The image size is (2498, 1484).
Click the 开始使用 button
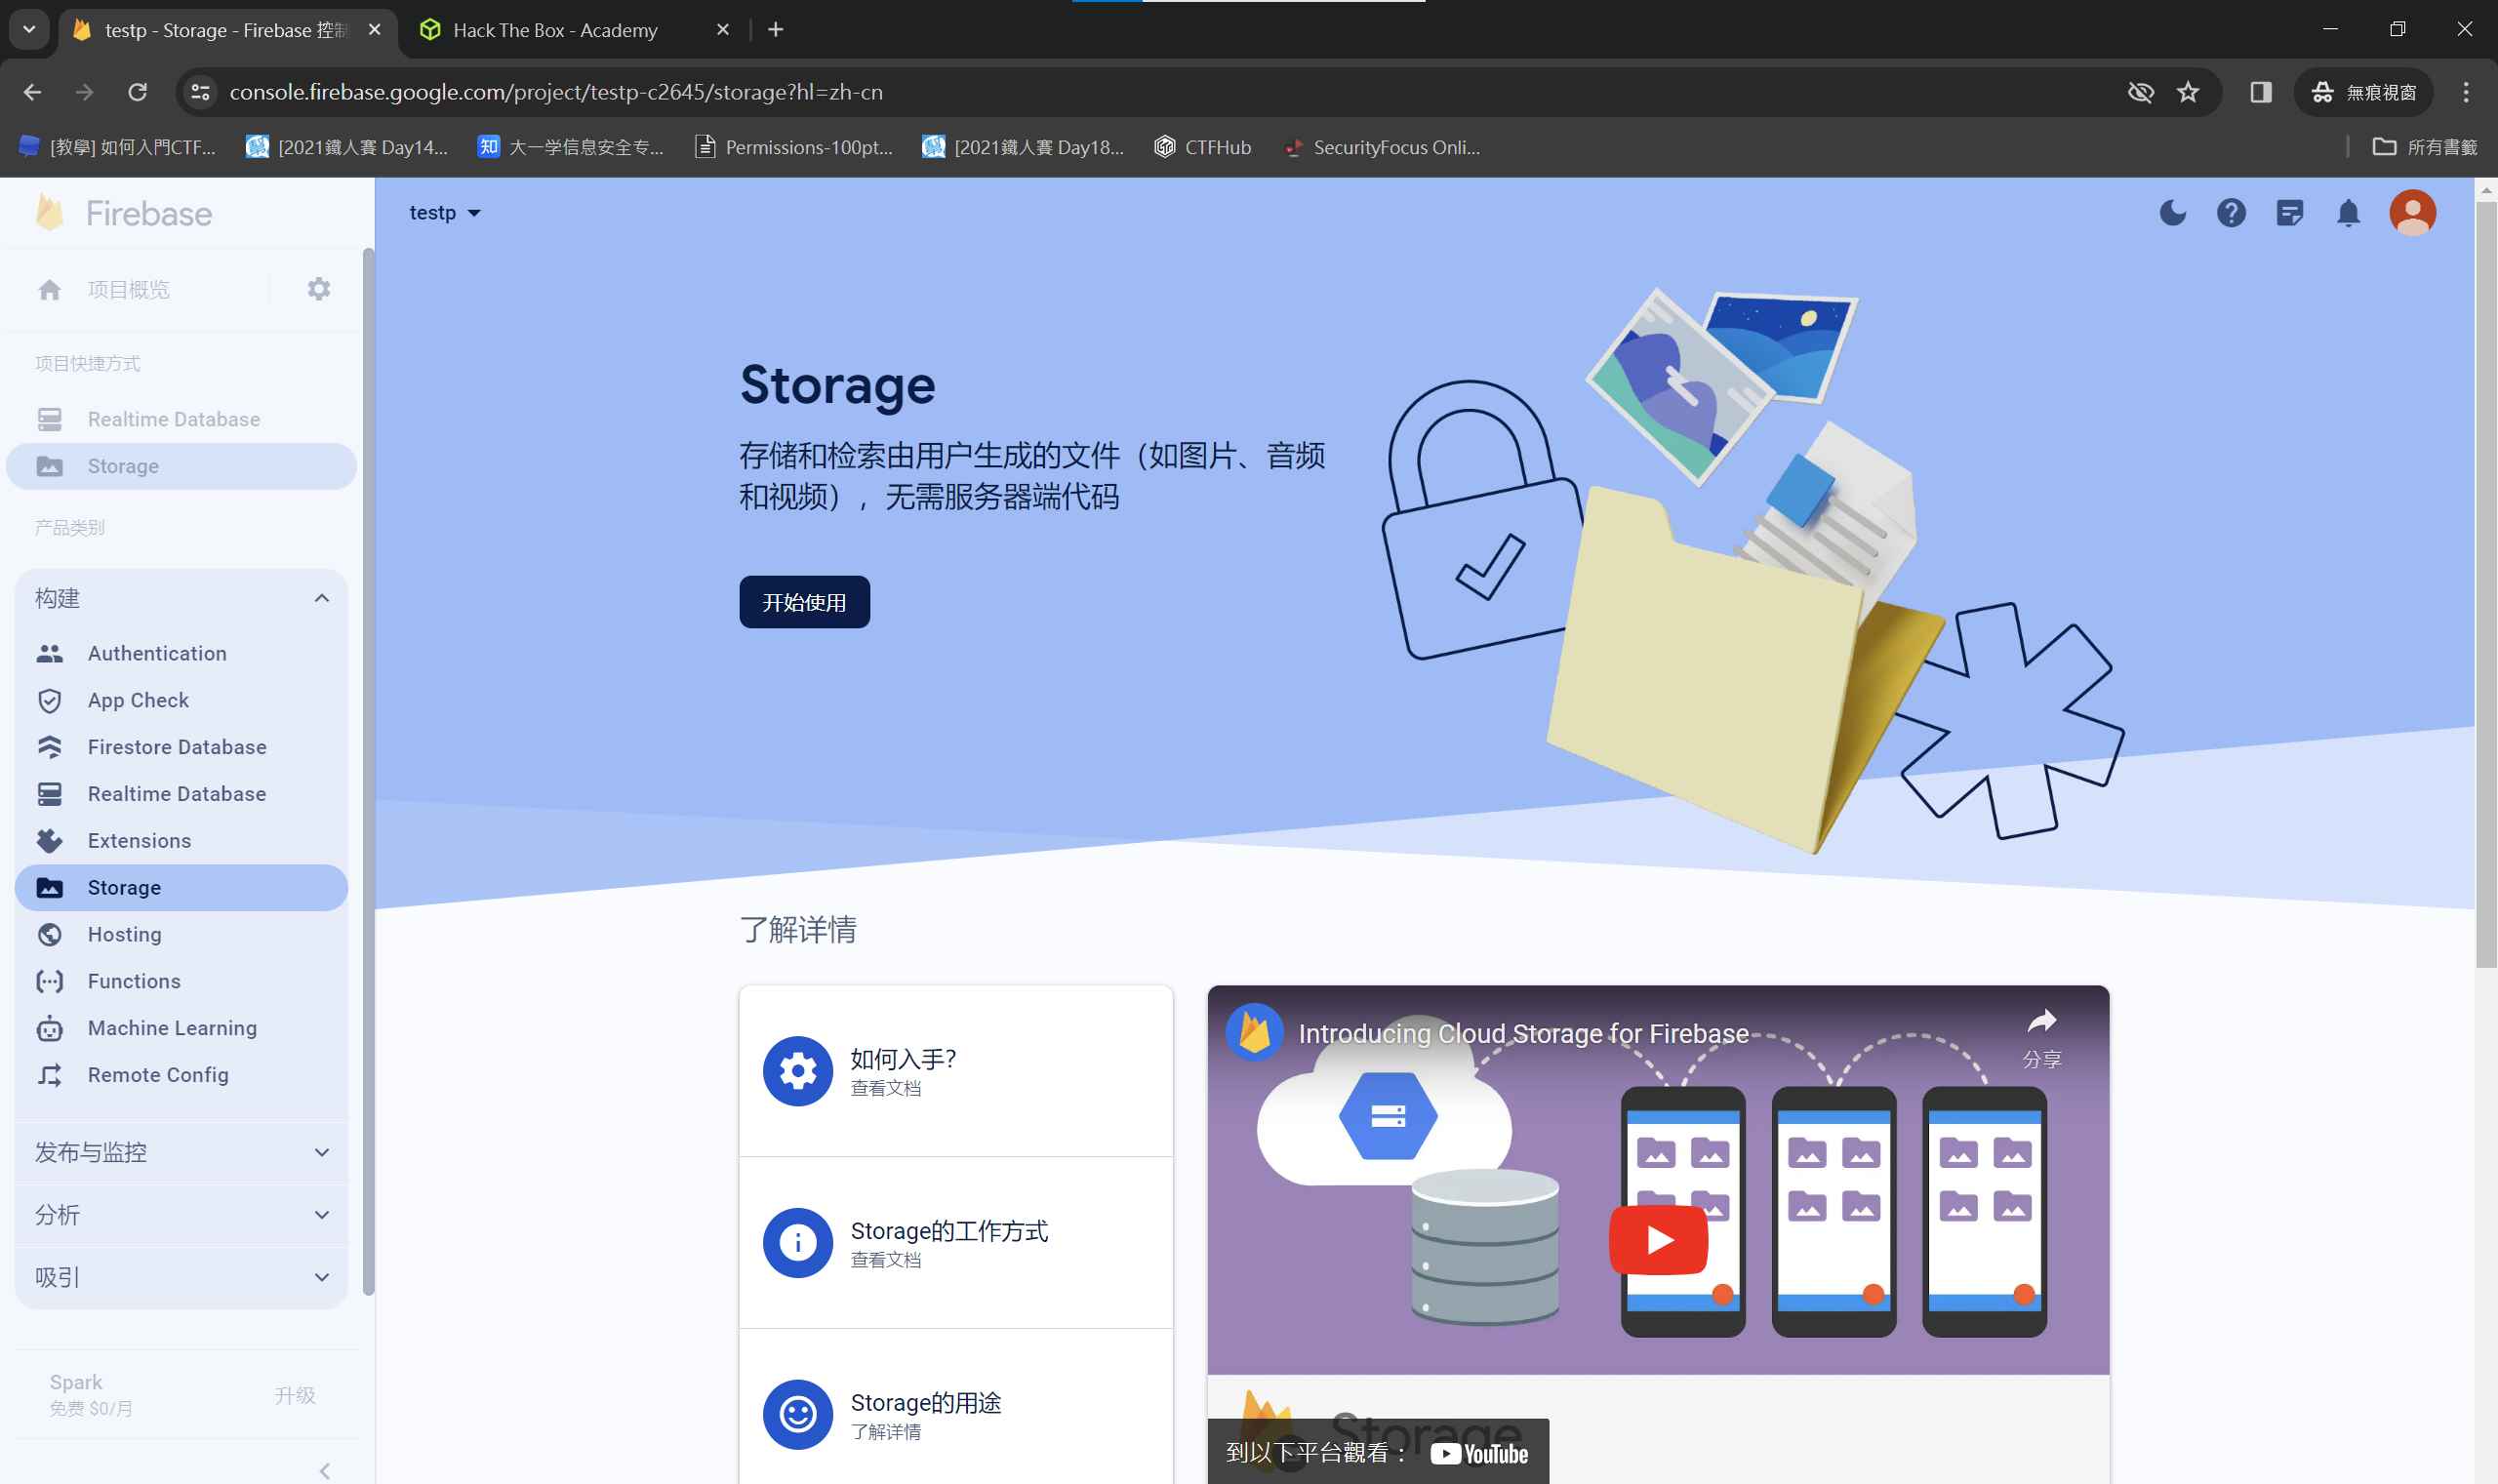click(x=804, y=602)
